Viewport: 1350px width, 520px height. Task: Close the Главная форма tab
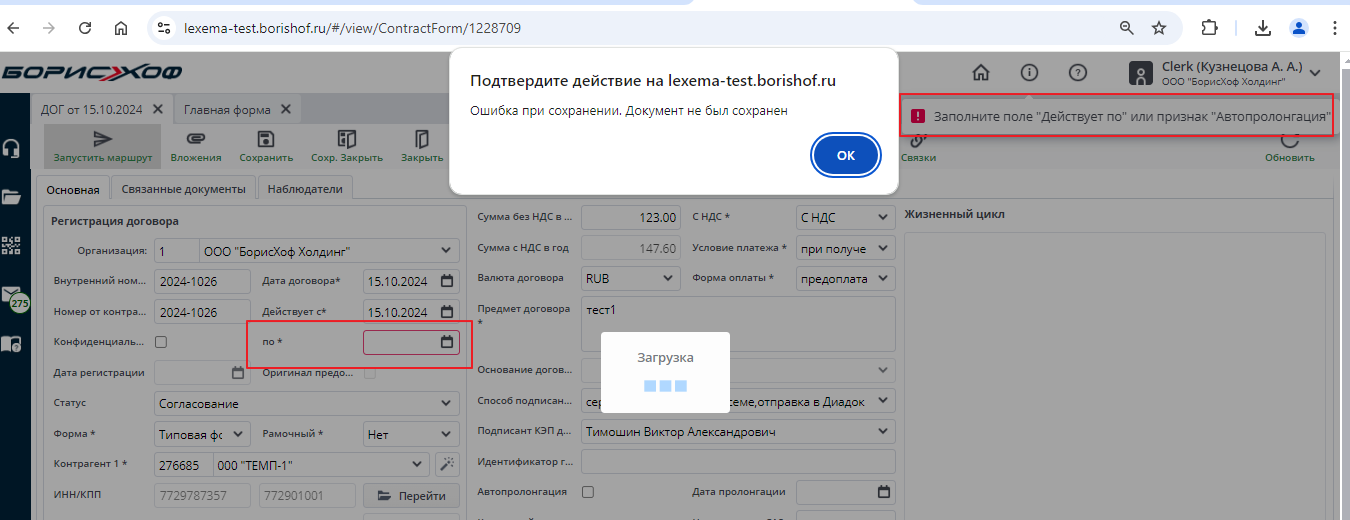pos(286,110)
